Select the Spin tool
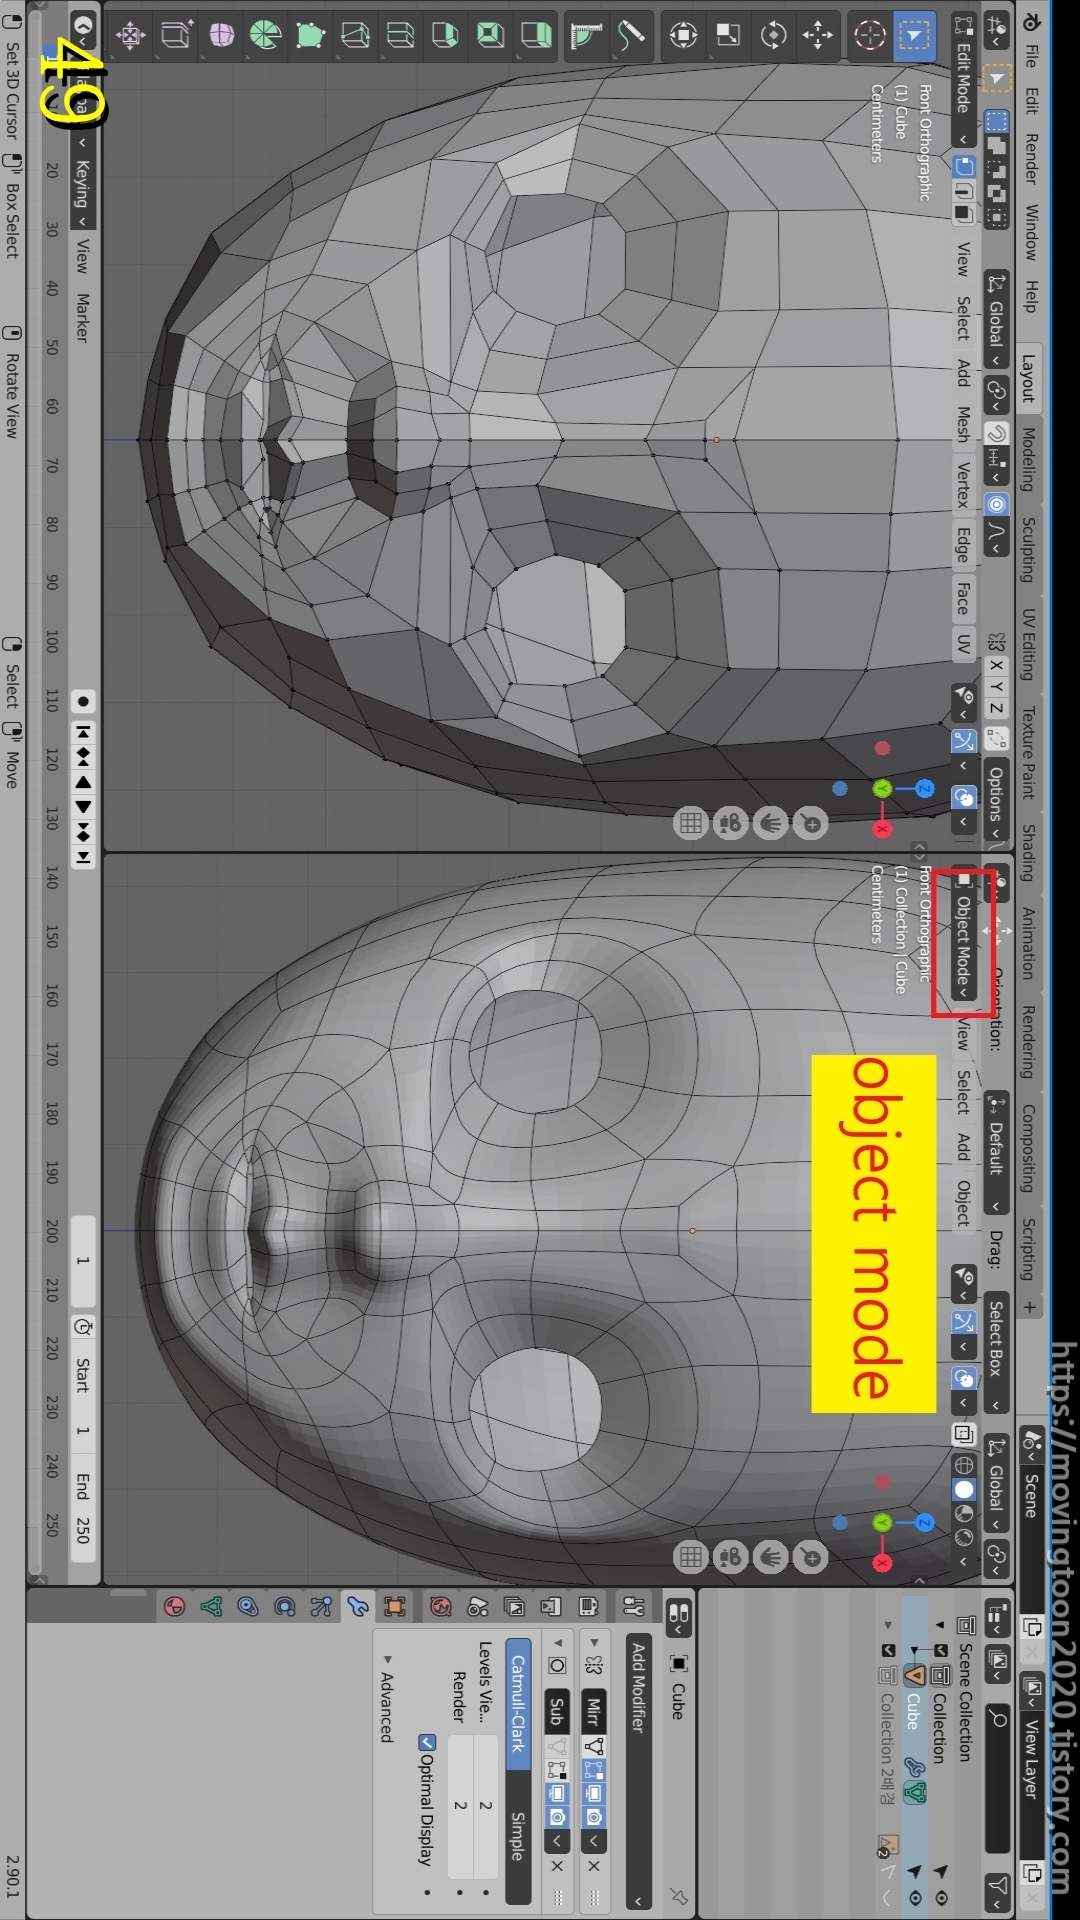 [x=266, y=36]
